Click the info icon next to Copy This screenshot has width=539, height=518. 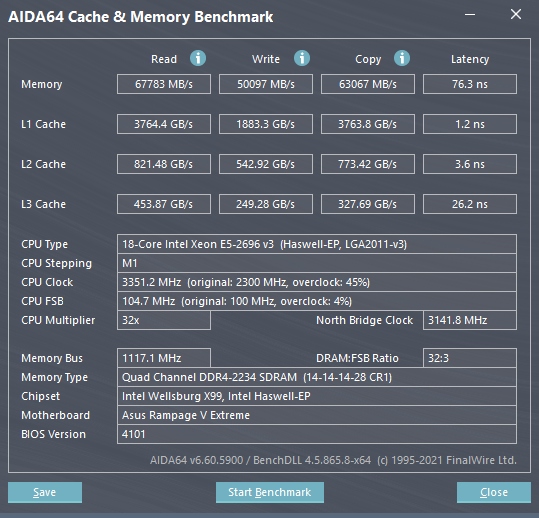pyautogui.click(x=402, y=58)
